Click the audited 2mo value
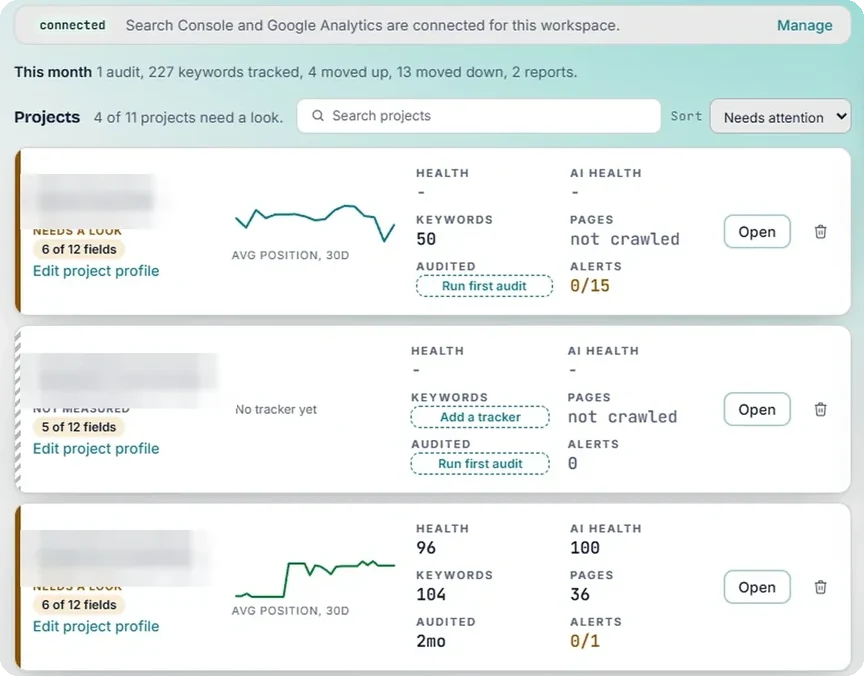Viewport: 864px width, 676px height. pos(431,641)
